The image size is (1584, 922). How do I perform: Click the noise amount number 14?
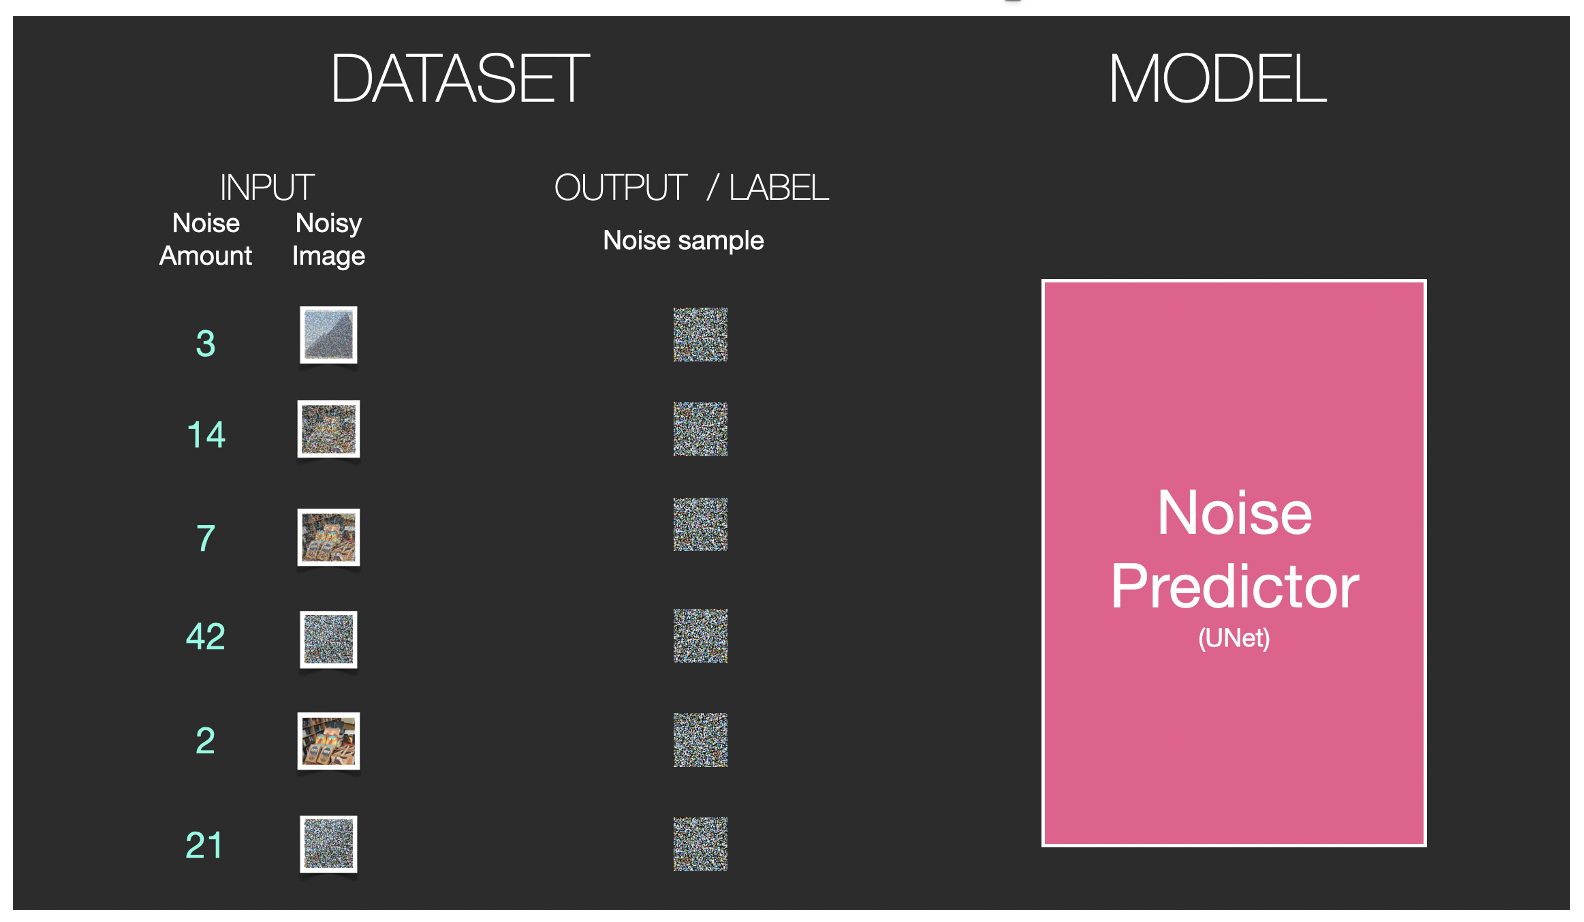pyautogui.click(x=206, y=435)
